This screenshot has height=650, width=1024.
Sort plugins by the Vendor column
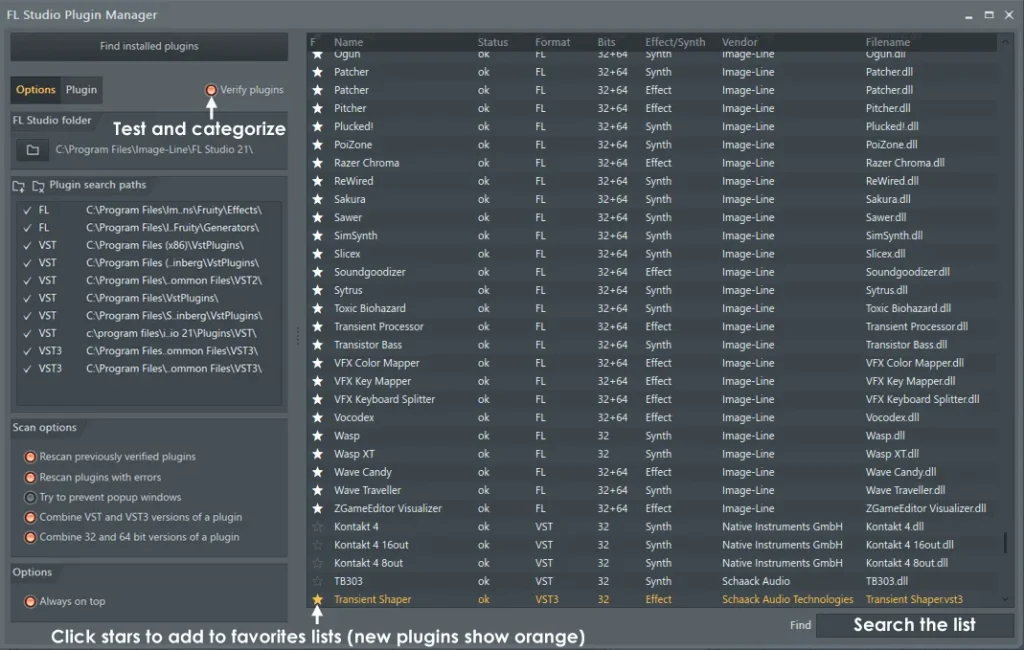[x=739, y=41]
